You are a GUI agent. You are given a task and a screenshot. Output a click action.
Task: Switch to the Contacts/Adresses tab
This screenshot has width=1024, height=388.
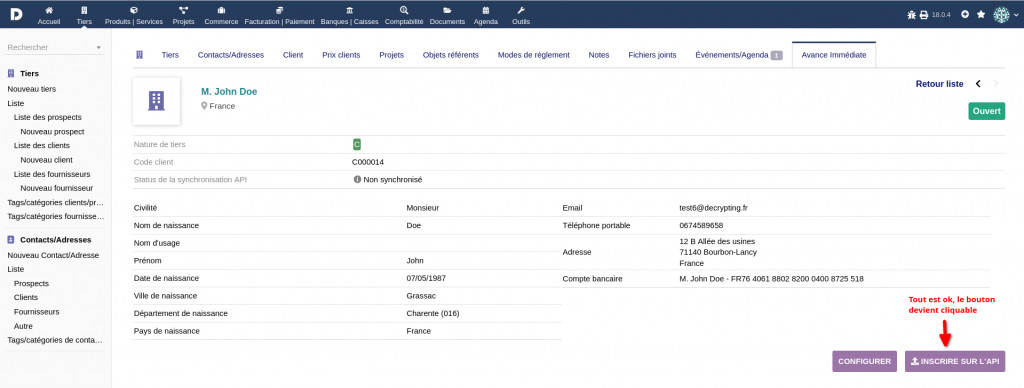[x=231, y=55]
